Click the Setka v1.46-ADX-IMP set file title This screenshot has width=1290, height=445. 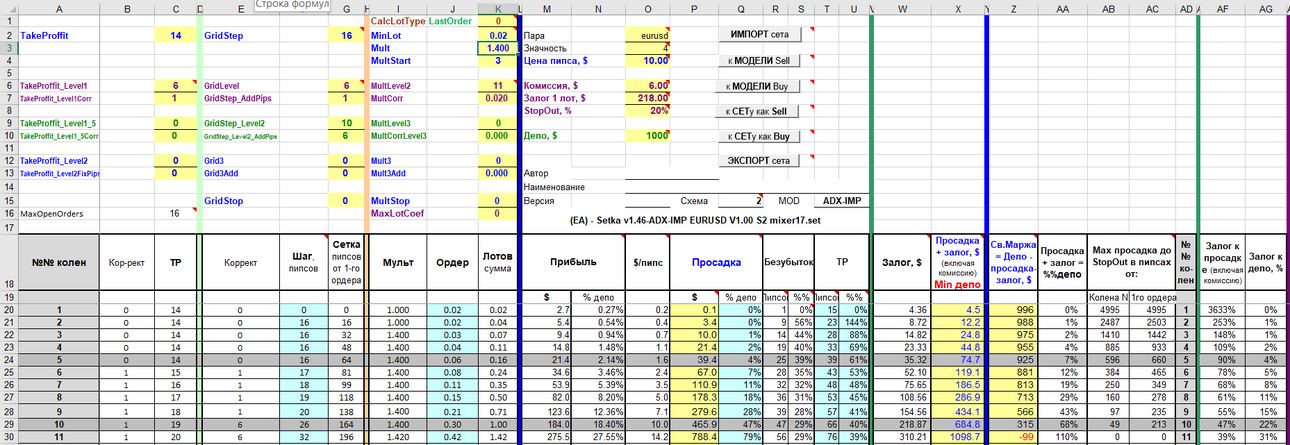coord(697,220)
